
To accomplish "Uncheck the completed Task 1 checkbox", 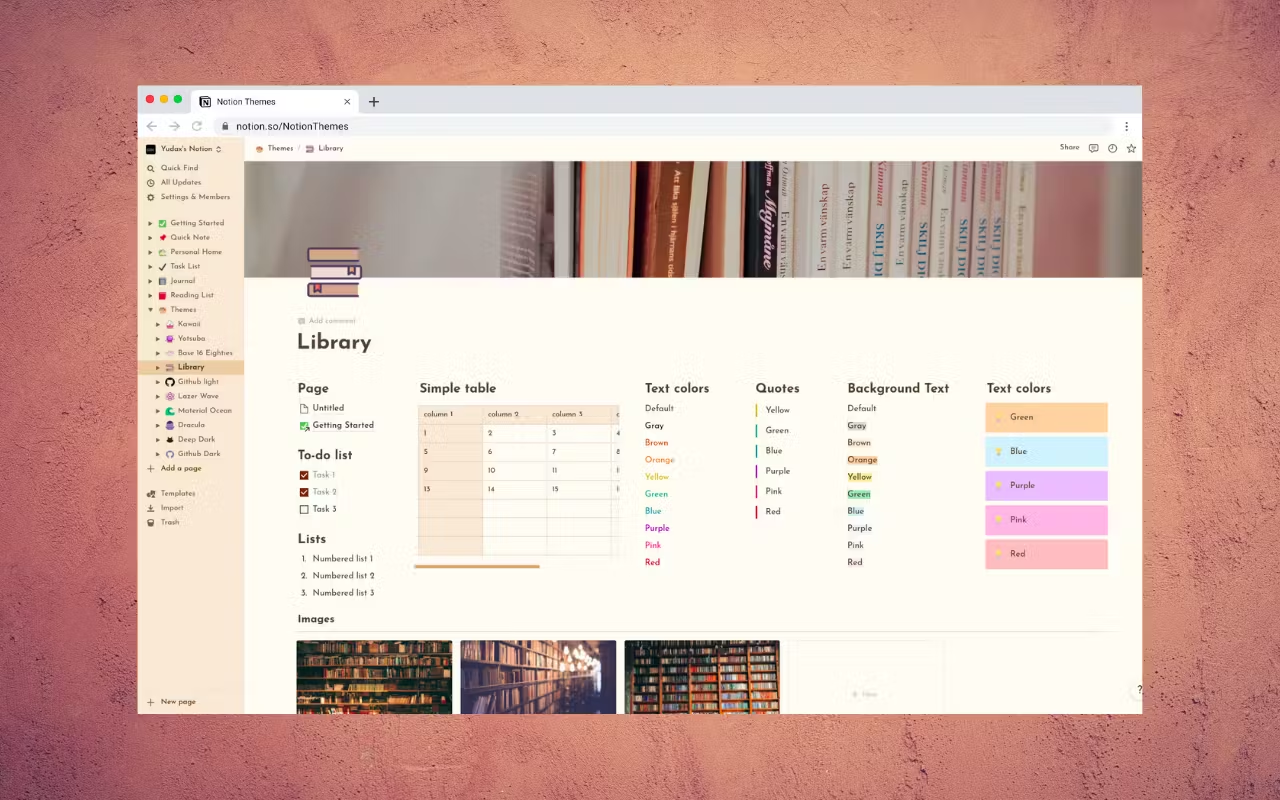I will [304, 474].
